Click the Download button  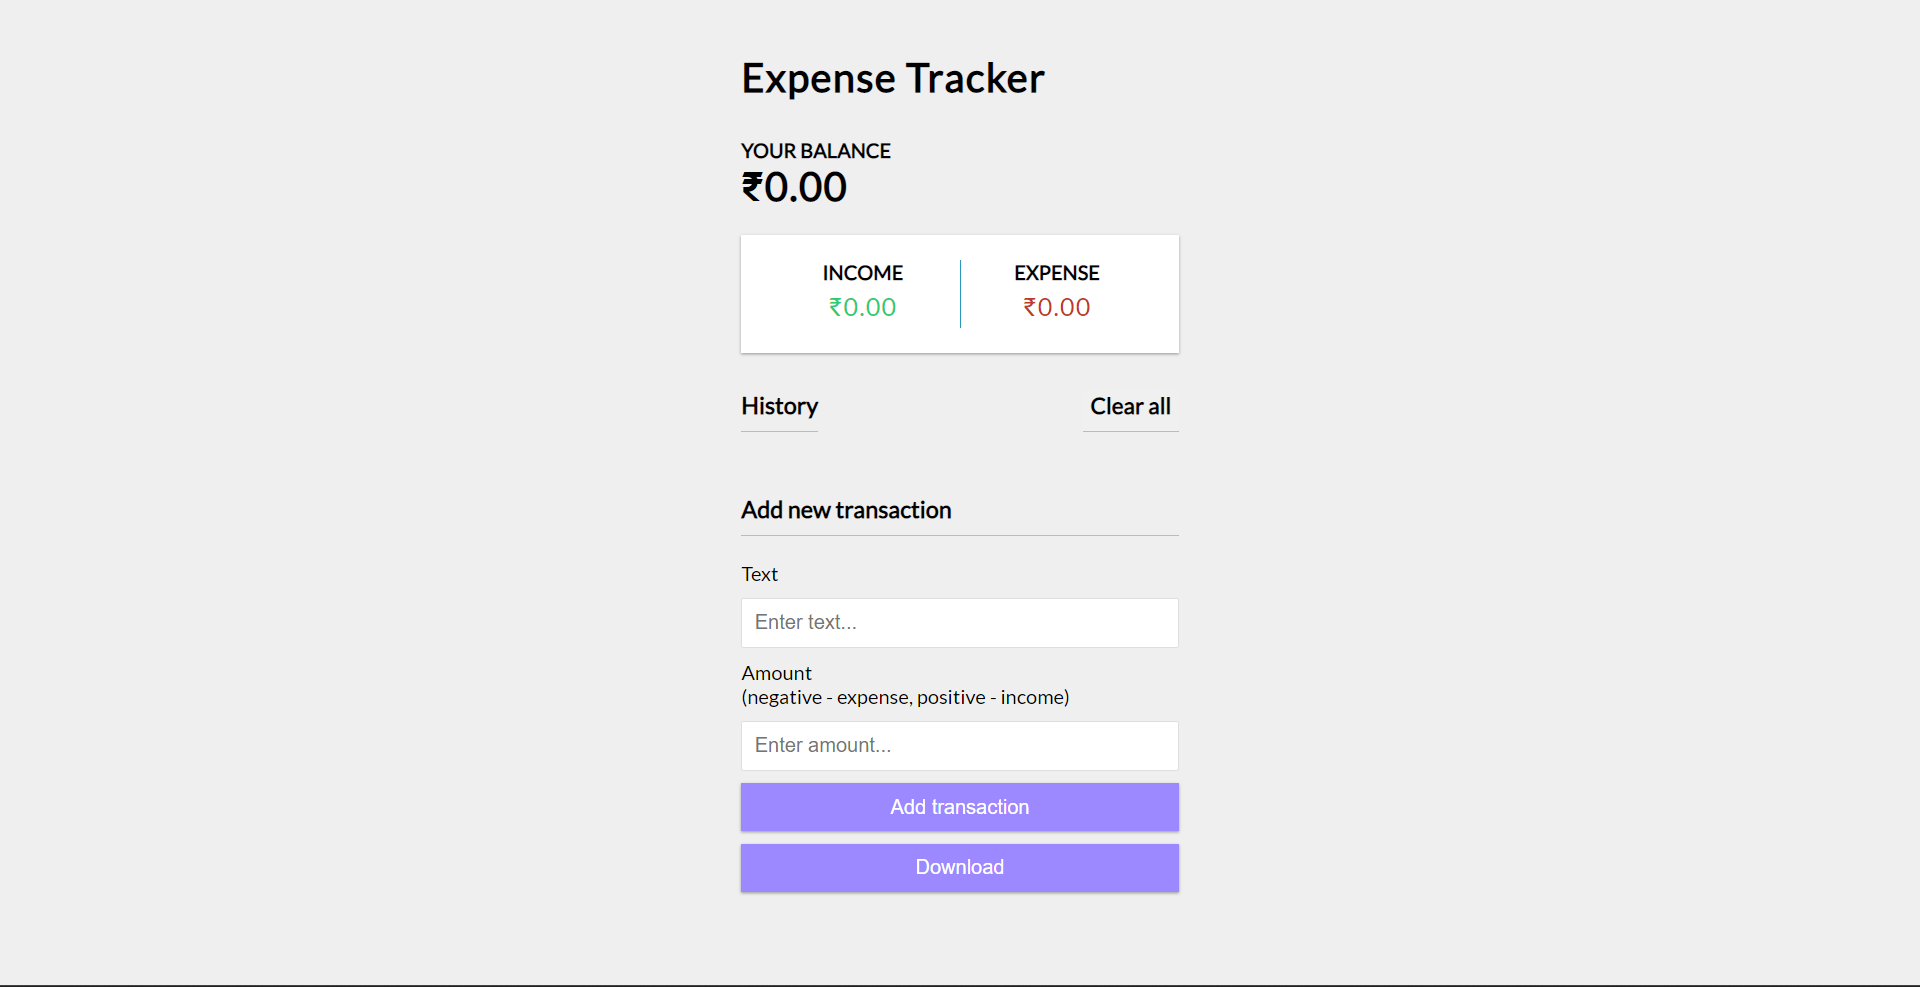pos(960,867)
